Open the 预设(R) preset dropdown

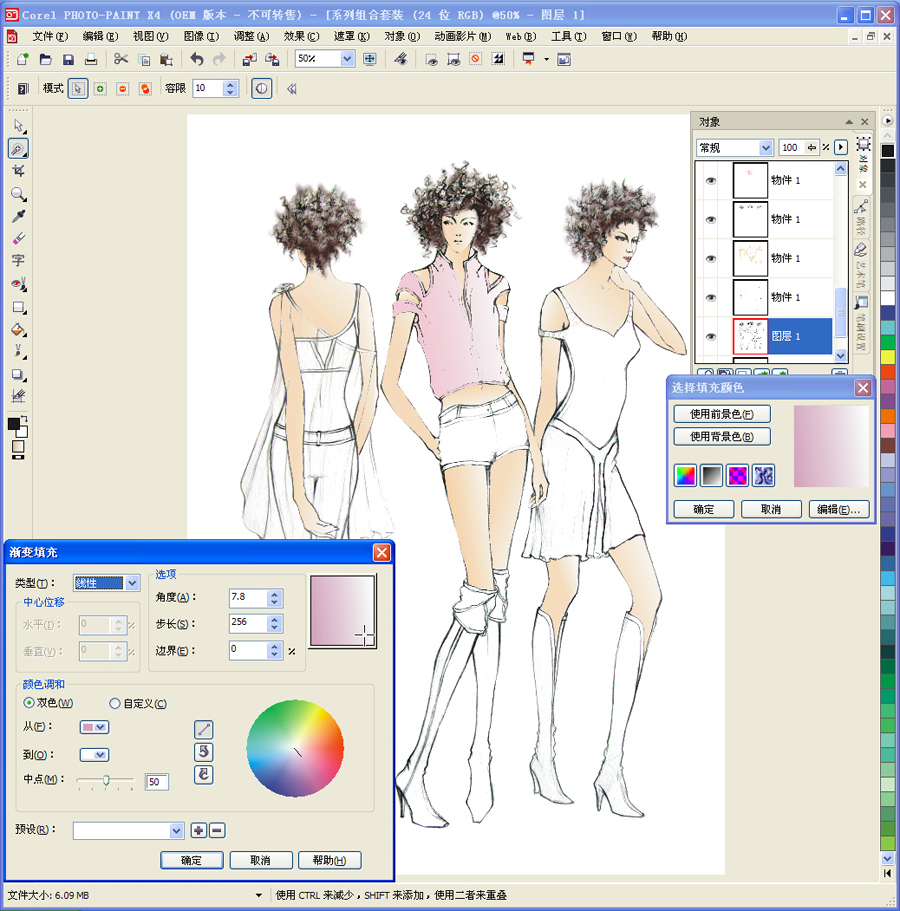177,831
